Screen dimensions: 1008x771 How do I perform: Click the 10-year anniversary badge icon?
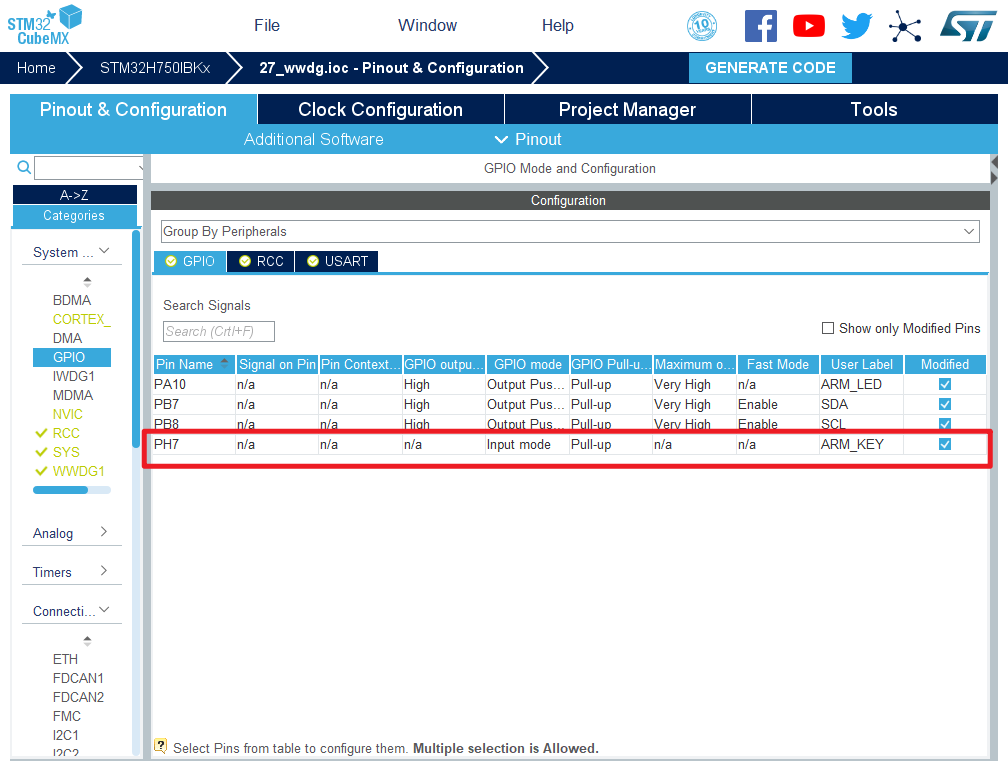point(702,26)
